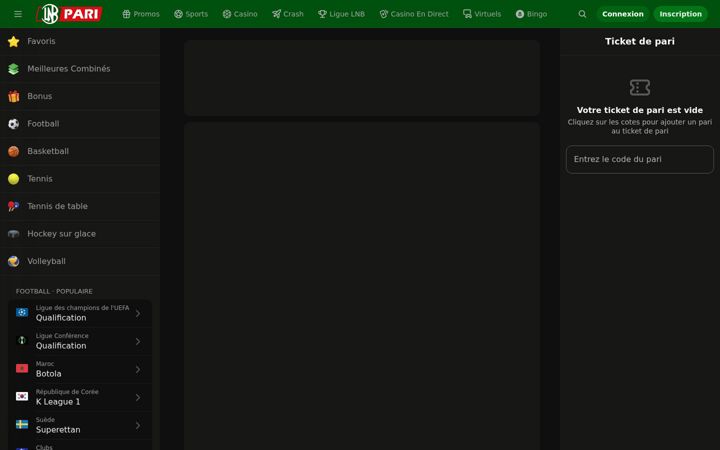The height and width of the screenshot is (450, 720).
Task: Open the Crash menu item
Action: click(x=288, y=14)
